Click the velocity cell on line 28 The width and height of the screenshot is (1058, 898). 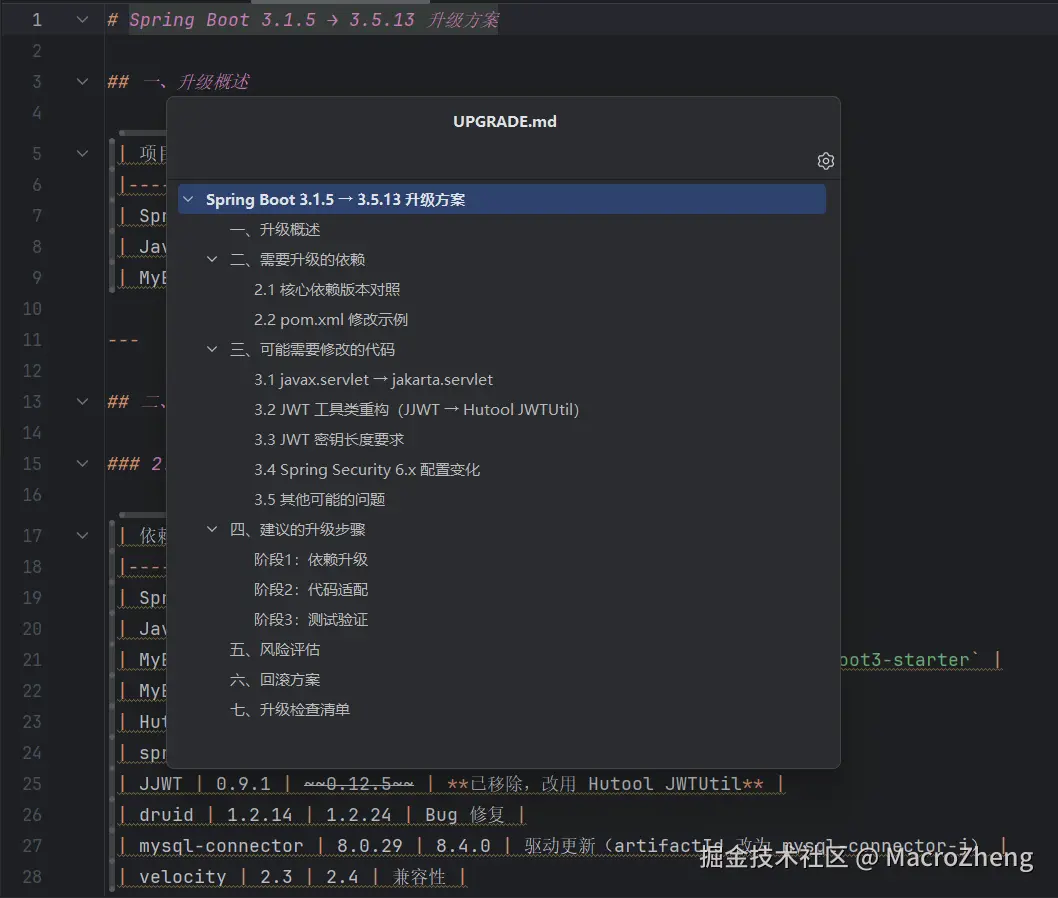pyautogui.click(x=183, y=876)
